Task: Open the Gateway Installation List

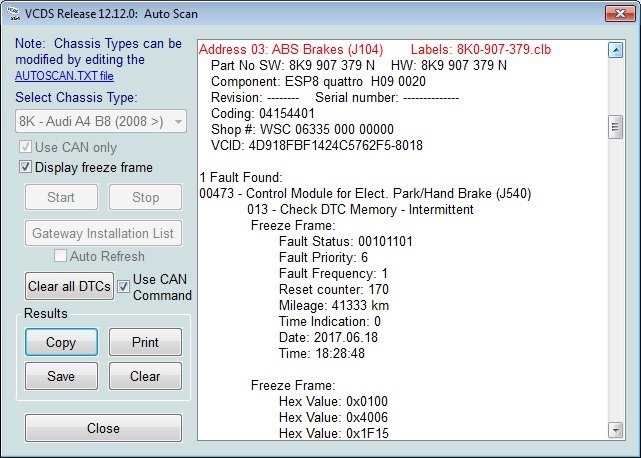Action: [x=103, y=233]
